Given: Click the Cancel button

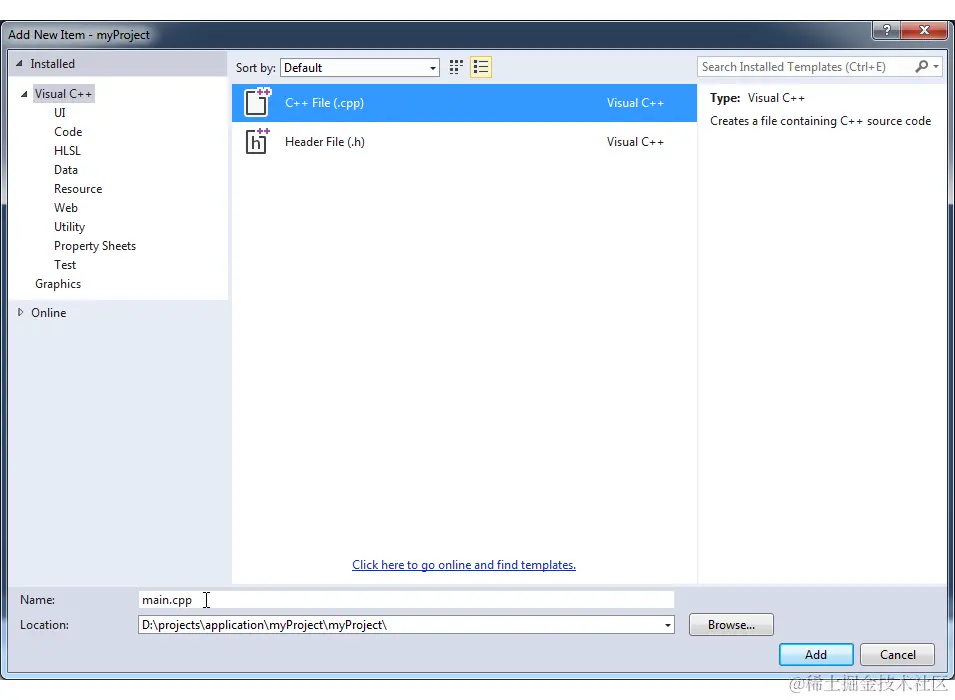Looking at the screenshot, I should [897, 654].
